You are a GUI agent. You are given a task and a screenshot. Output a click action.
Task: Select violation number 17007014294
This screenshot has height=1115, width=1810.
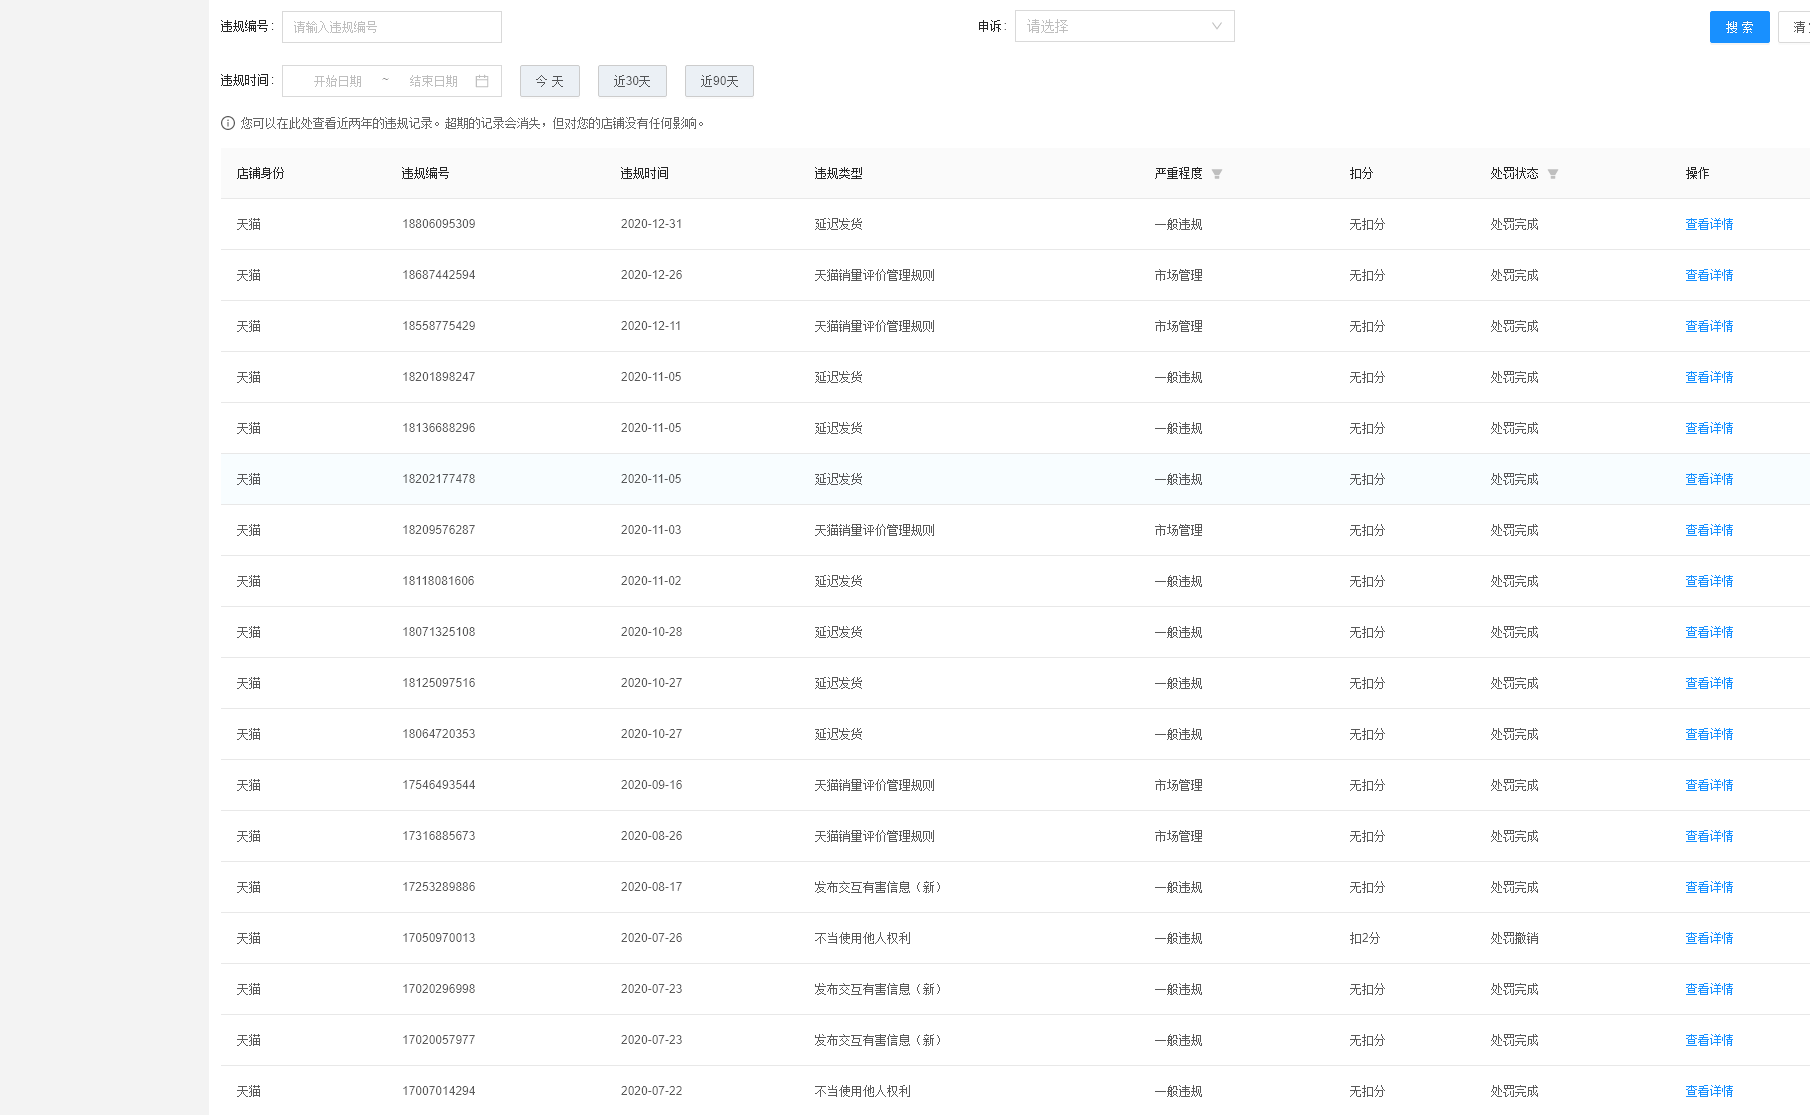(x=439, y=1091)
